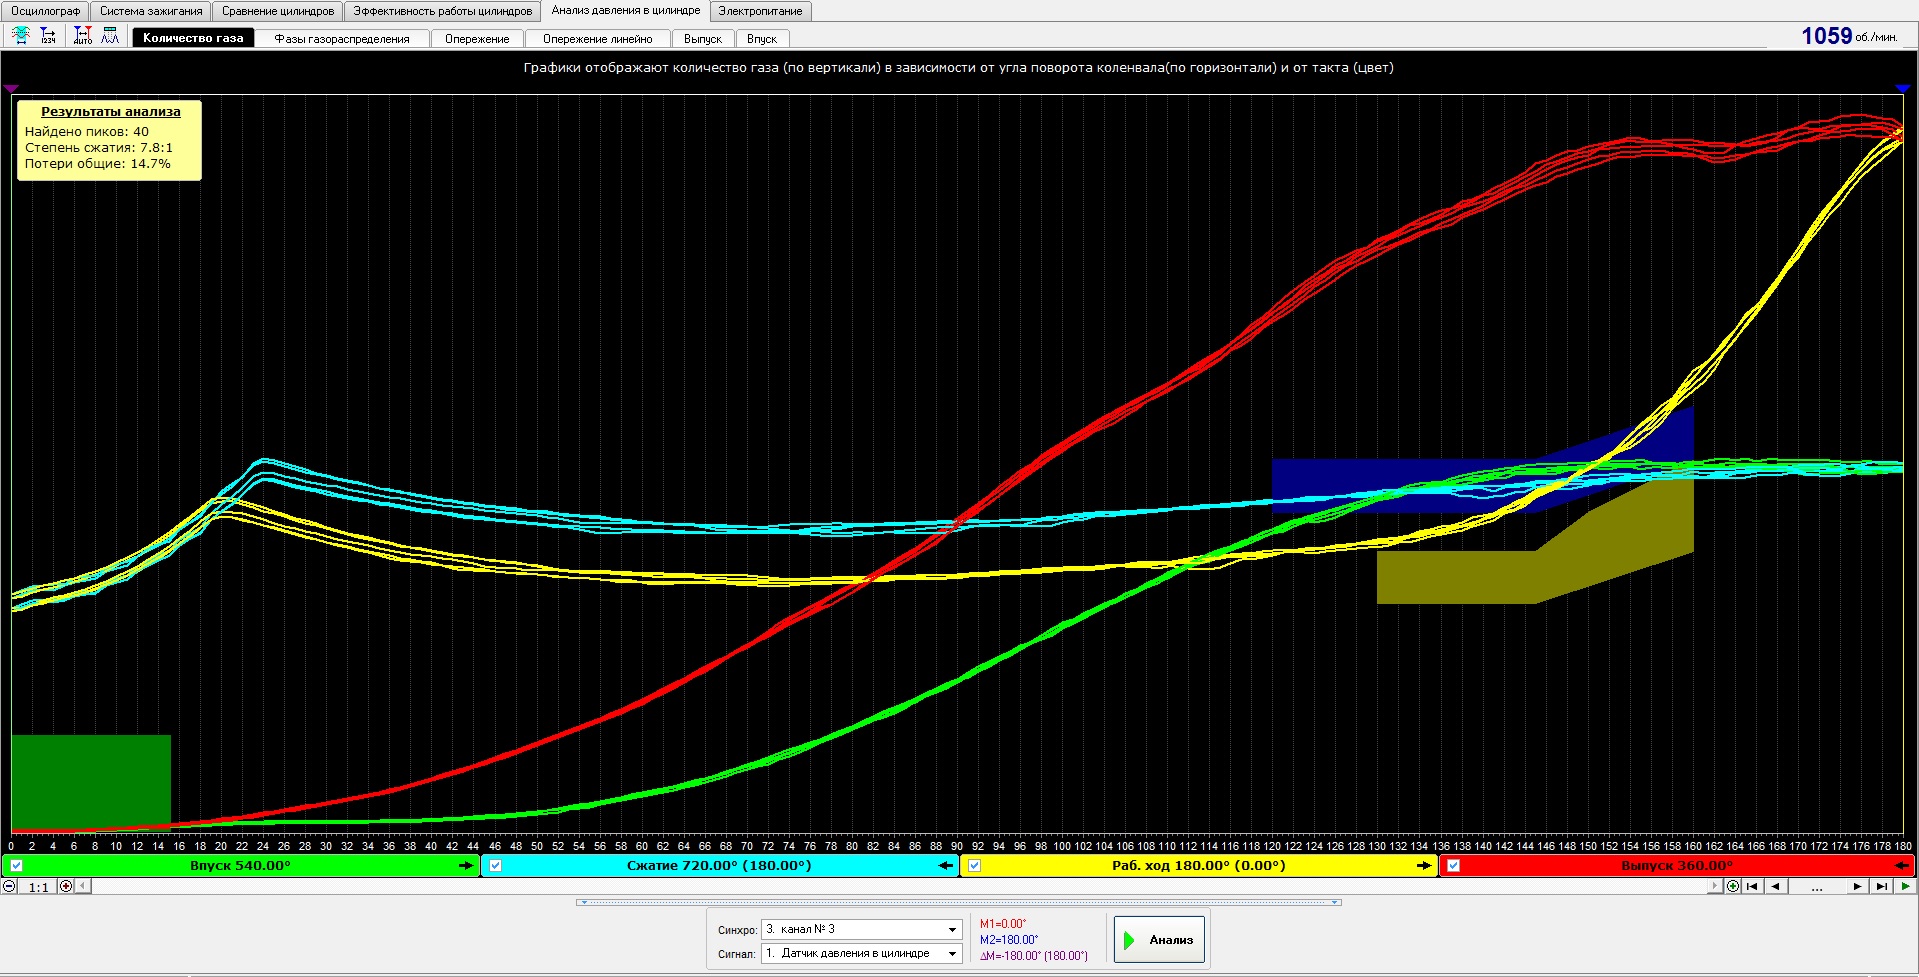This screenshot has width=1919, height=977.
Task: Open Эффективность работы цилиндров tab
Action: (x=443, y=11)
